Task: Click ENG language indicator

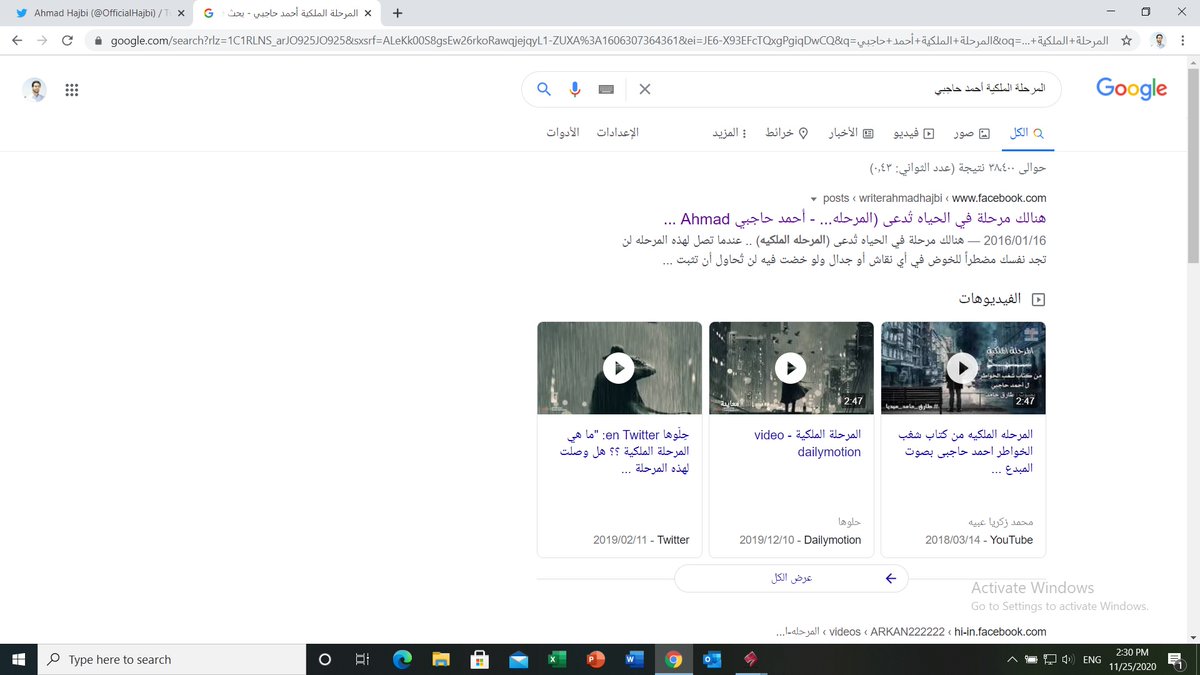Action: tap(1093, 659)
